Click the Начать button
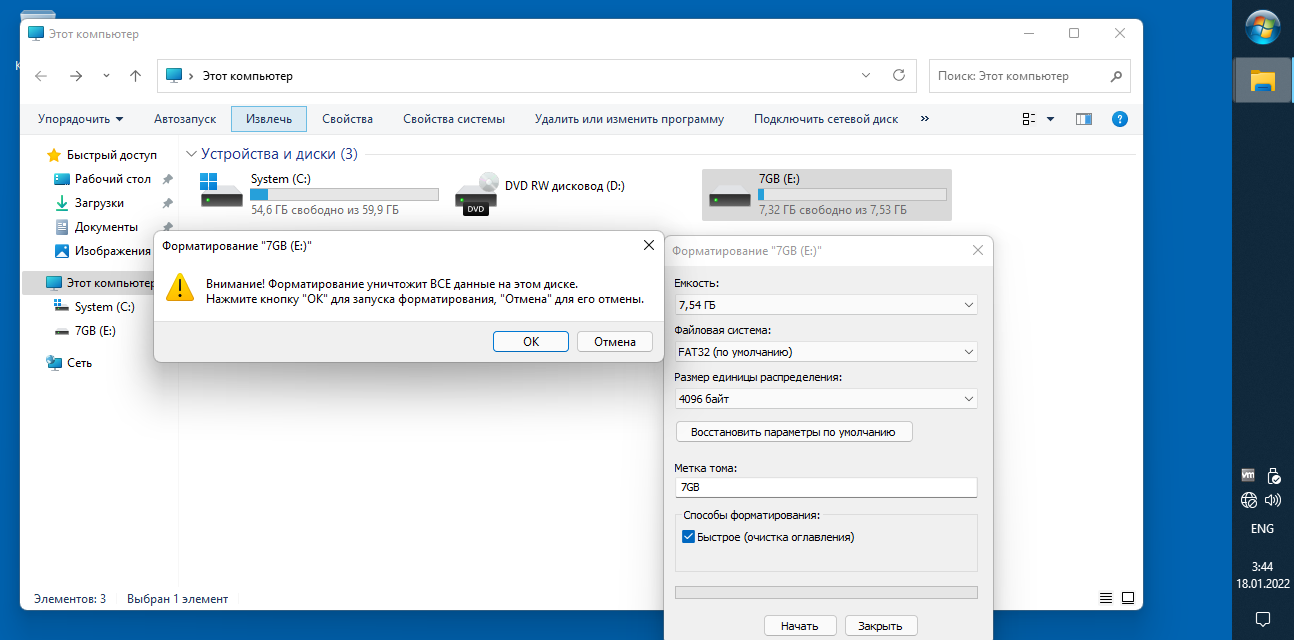This screenshot has height=640, width=1294. [800, 626]
